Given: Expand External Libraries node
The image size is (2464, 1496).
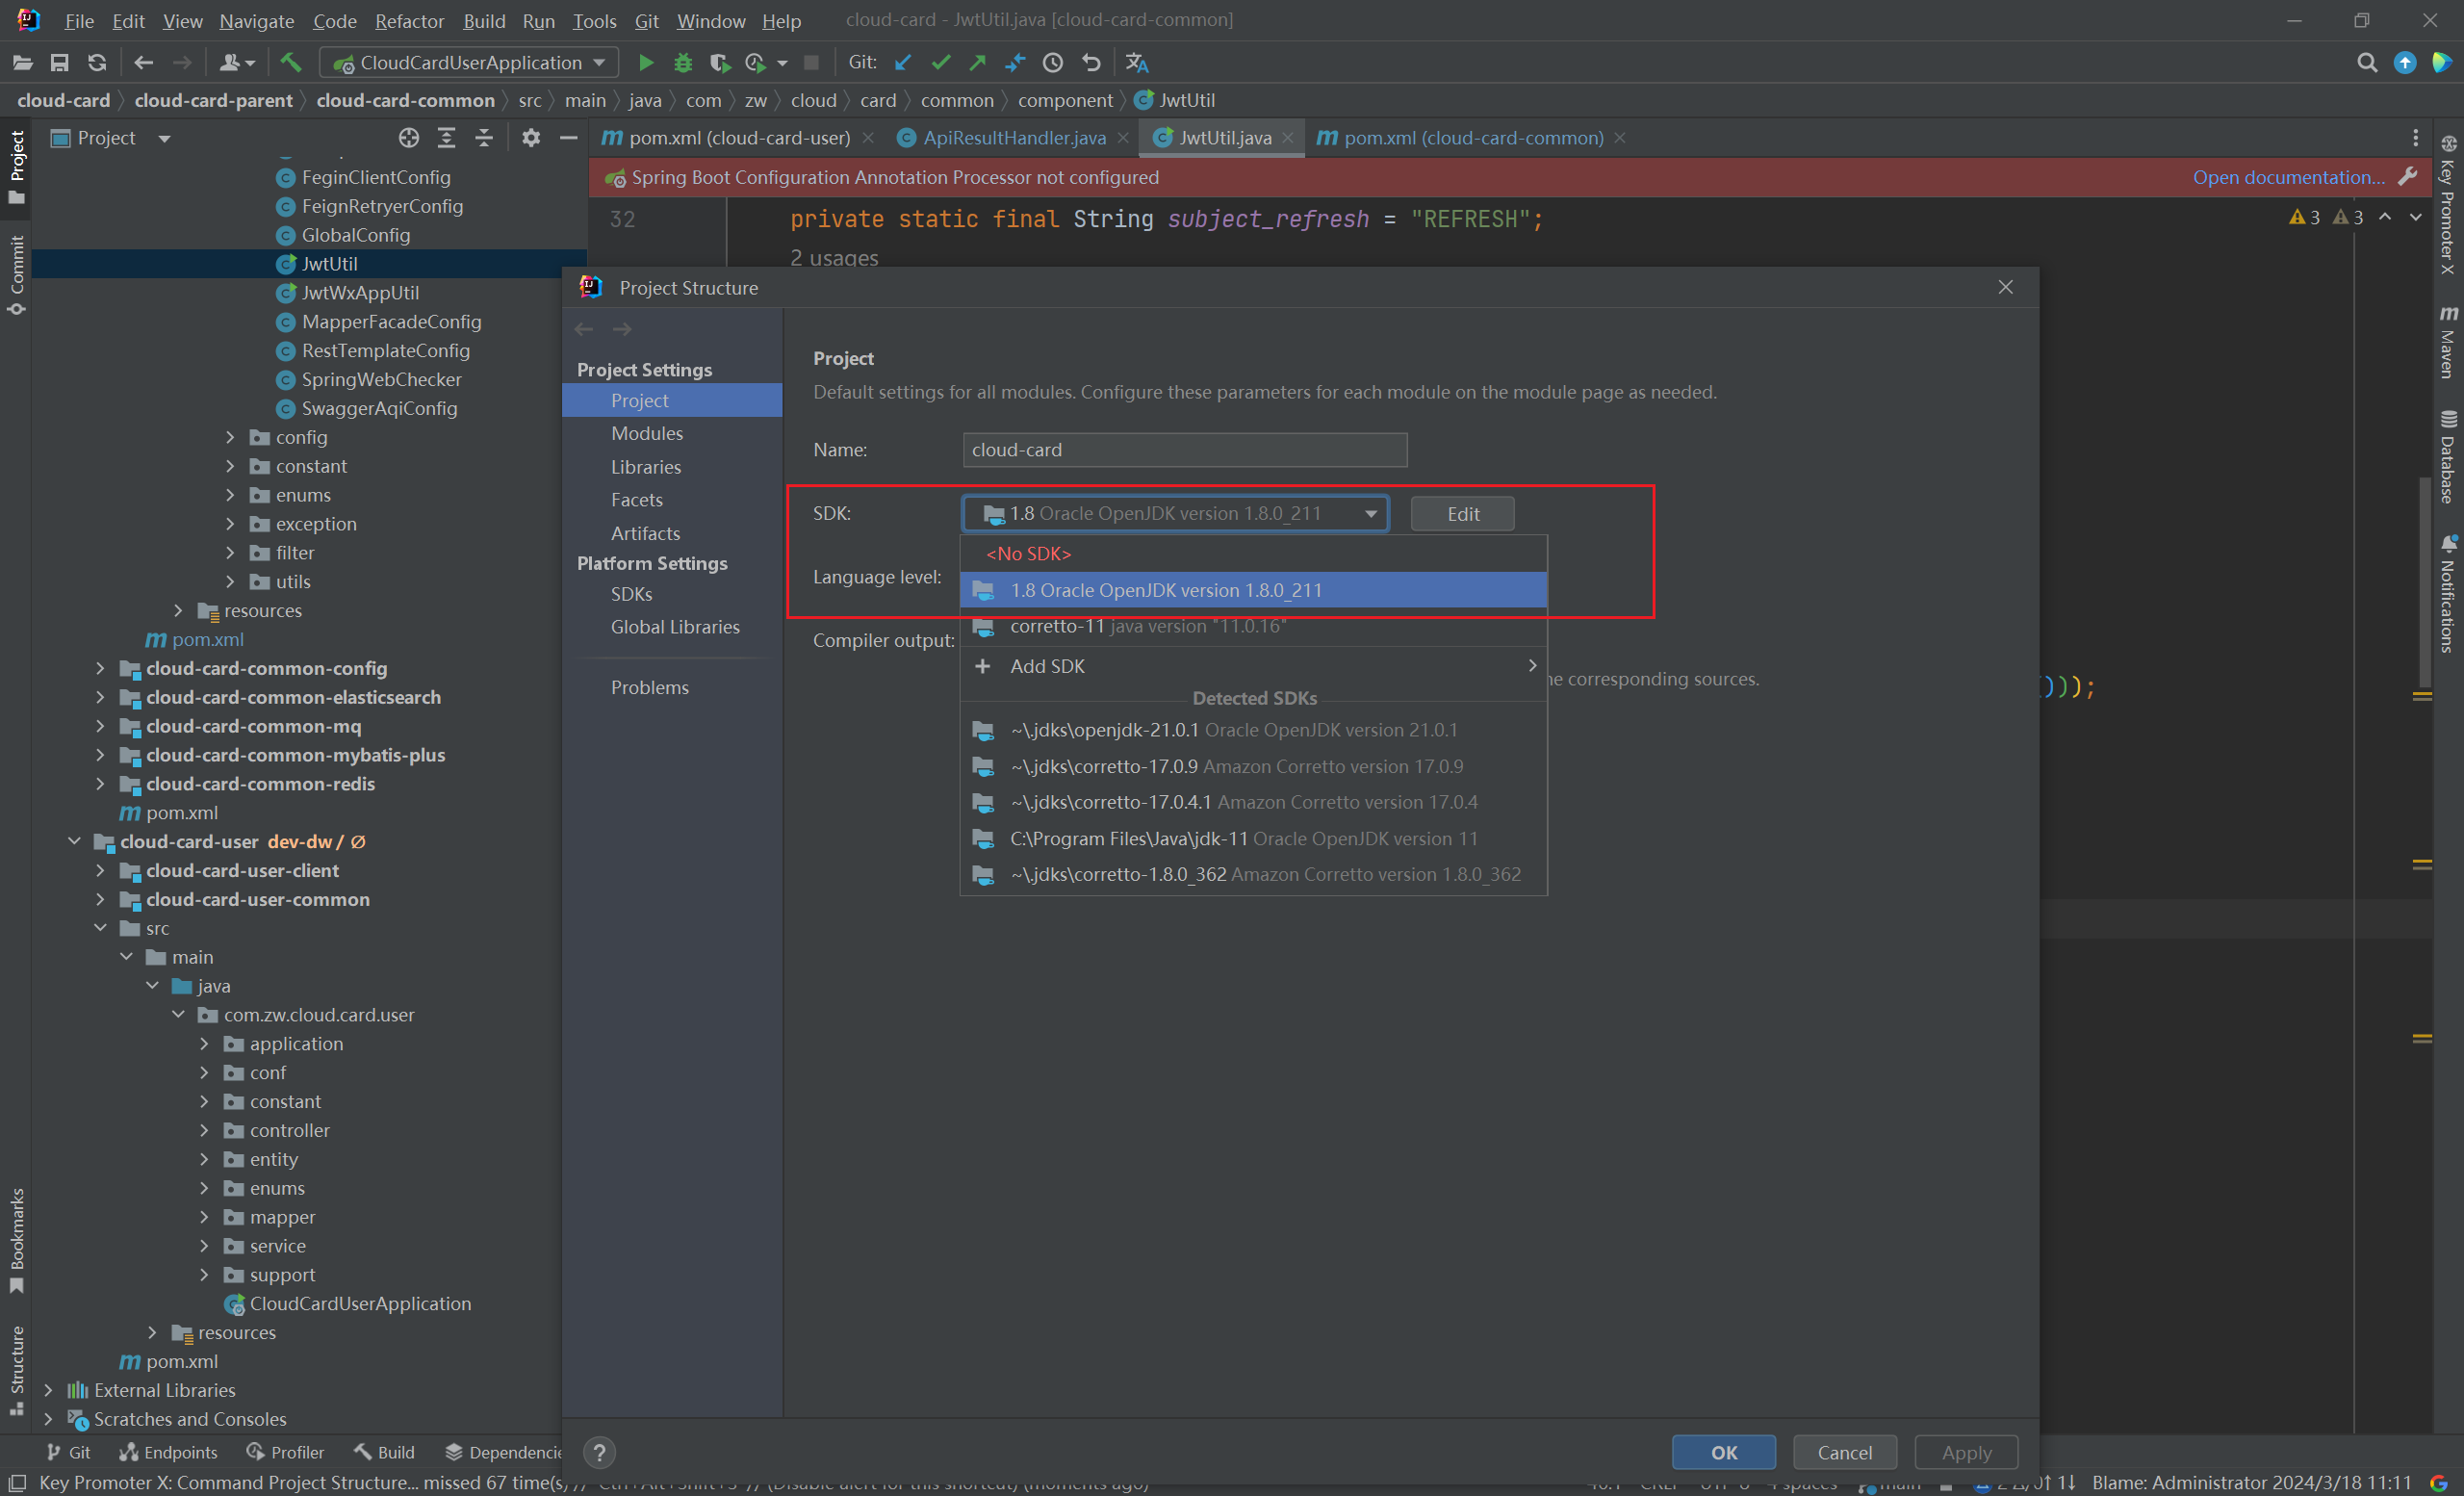Looking at the screenshot, I should (48, 1390).
